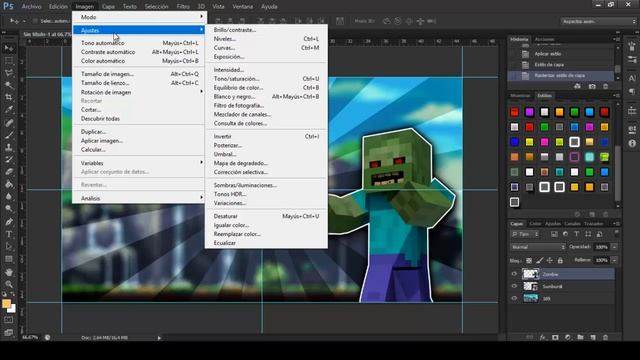
Task: Select the Hand tool
Action: (9, 272)
